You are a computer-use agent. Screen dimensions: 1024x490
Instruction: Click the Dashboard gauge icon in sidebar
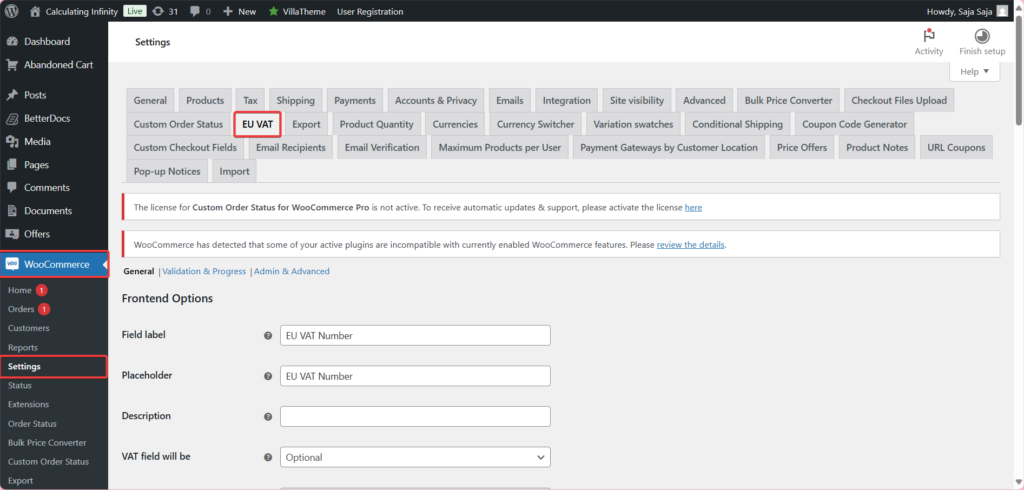[x=12, y=41]
